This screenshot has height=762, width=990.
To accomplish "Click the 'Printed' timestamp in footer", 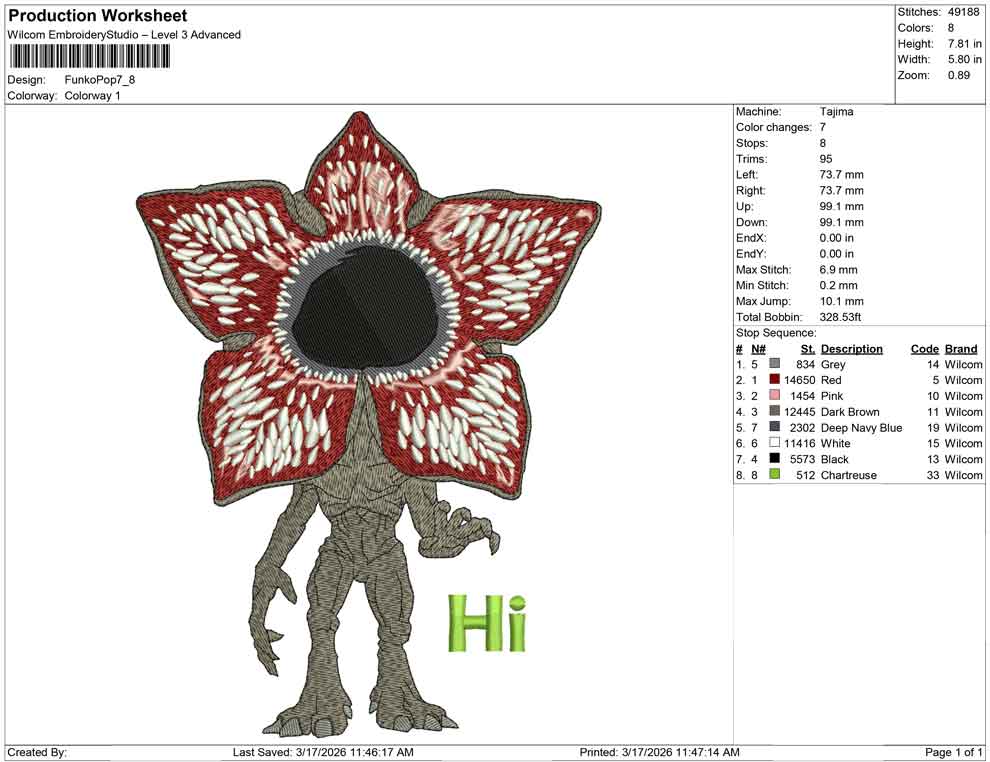I will (660, 752).
